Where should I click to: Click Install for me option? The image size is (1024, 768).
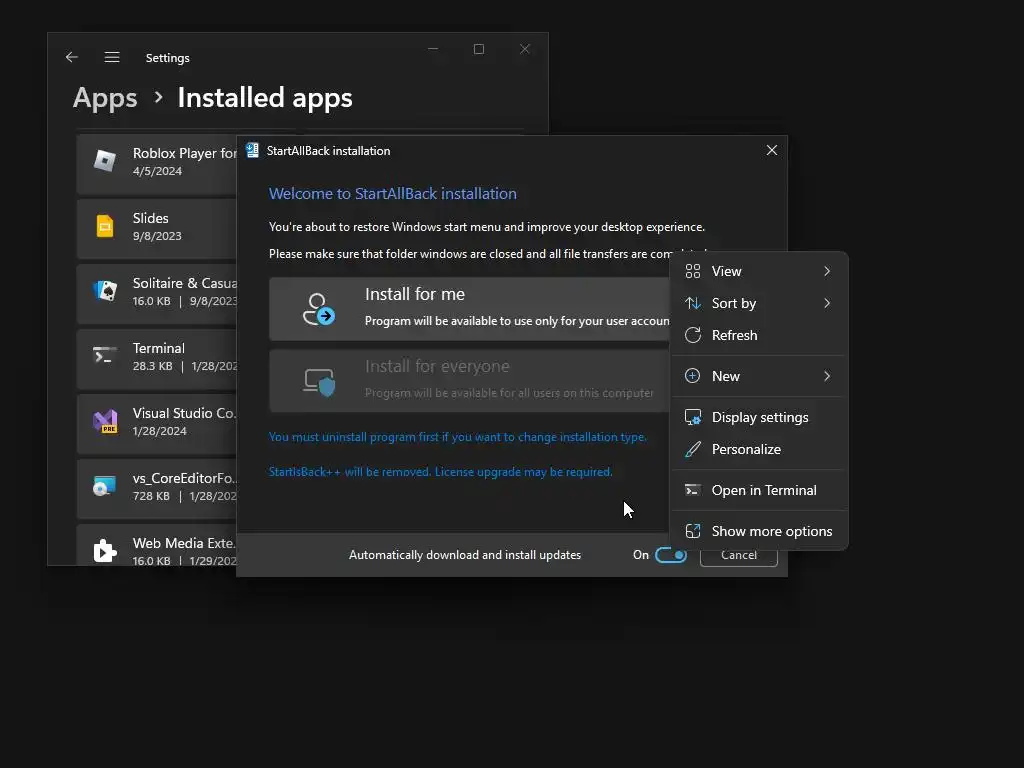(x=468, y=308)
